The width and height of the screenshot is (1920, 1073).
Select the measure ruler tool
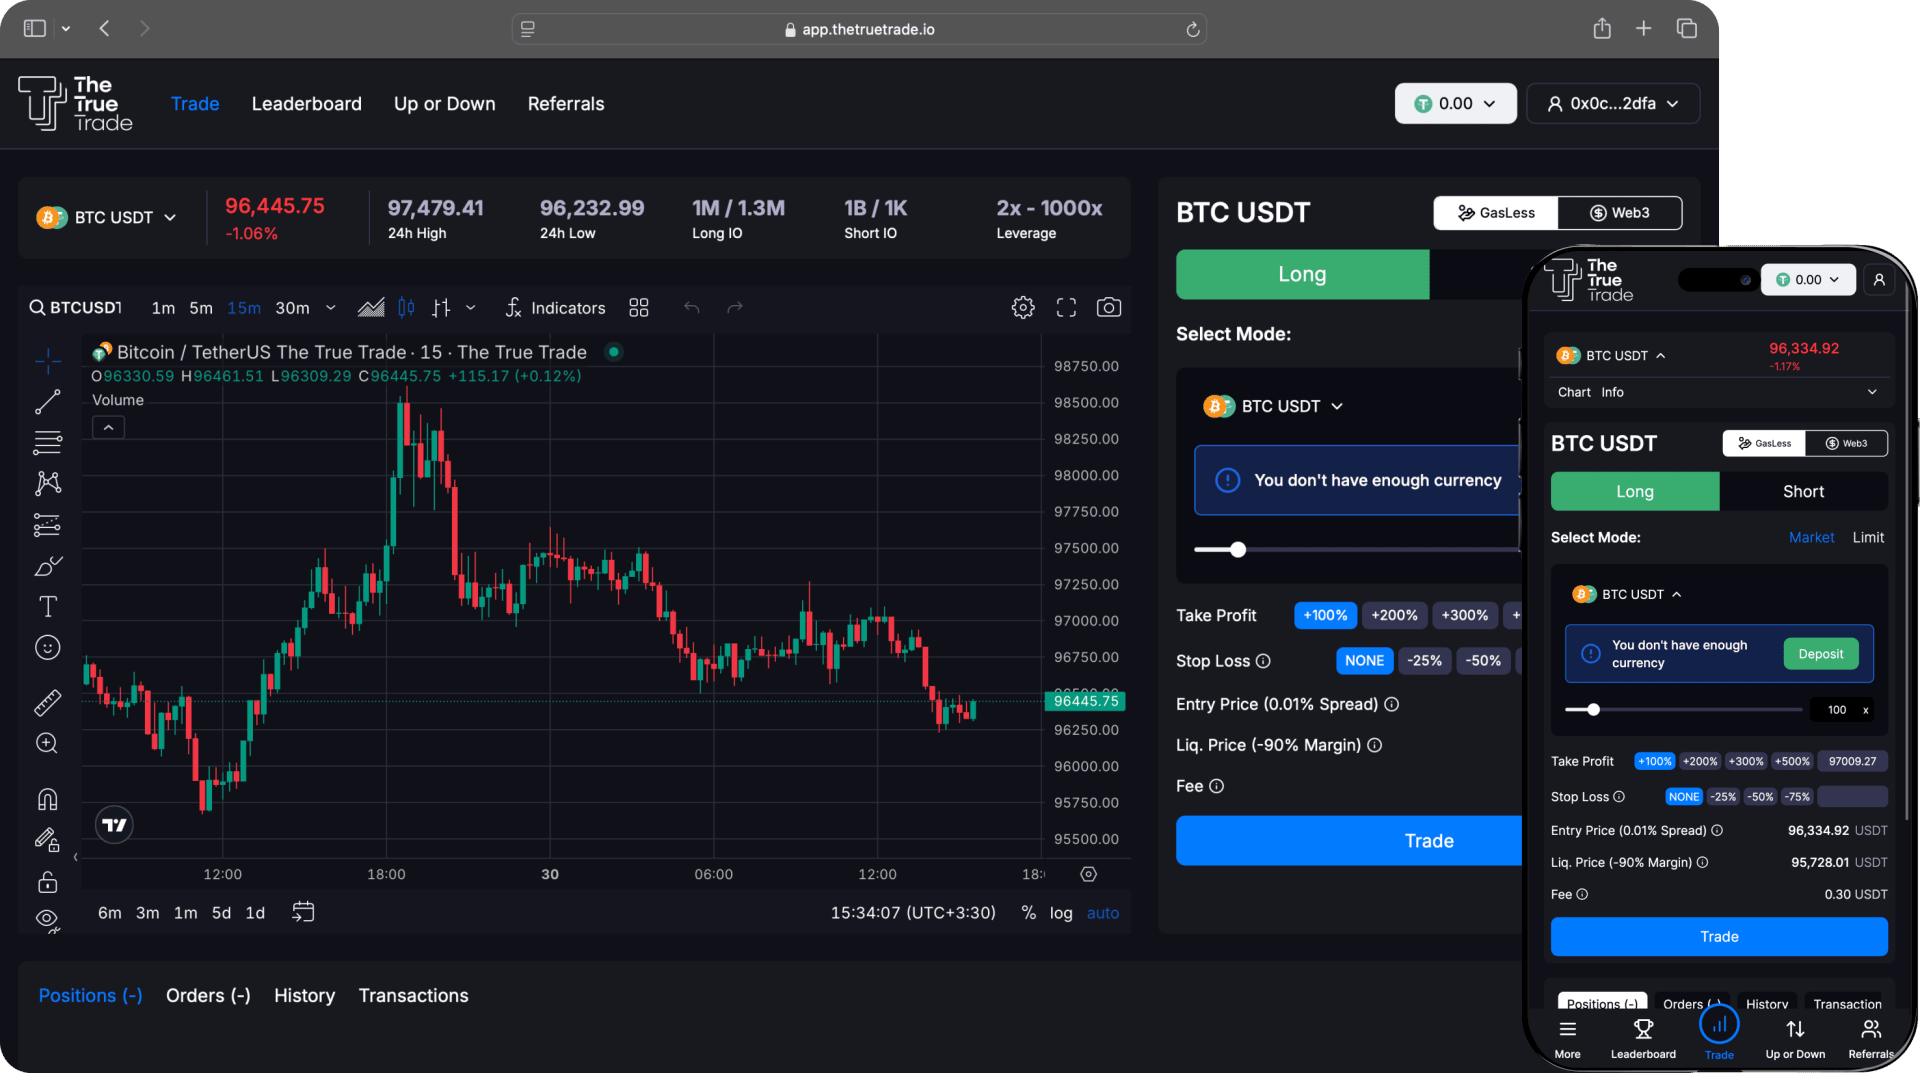[x=47, y=702]
